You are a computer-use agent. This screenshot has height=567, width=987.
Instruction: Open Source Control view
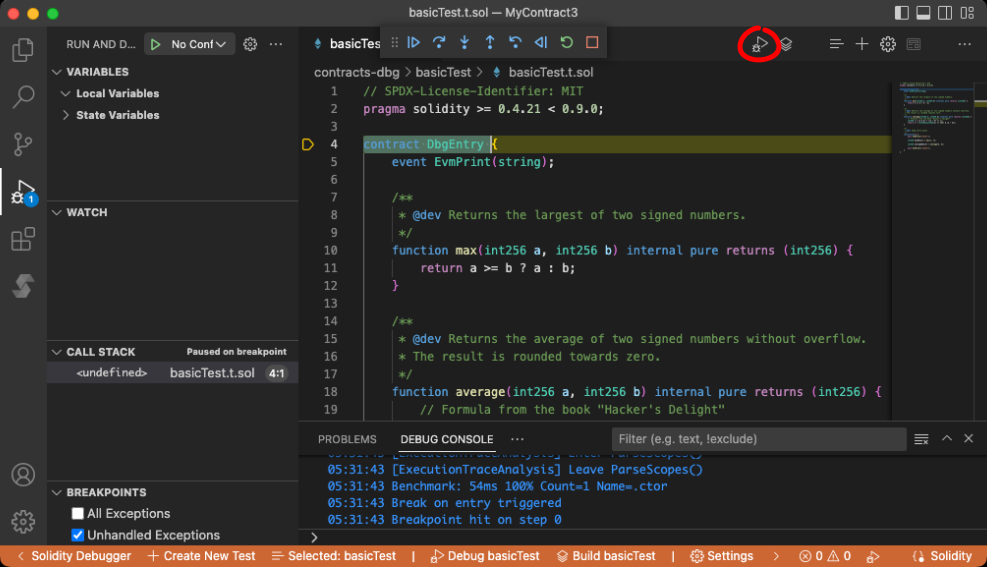coord(22,144)
